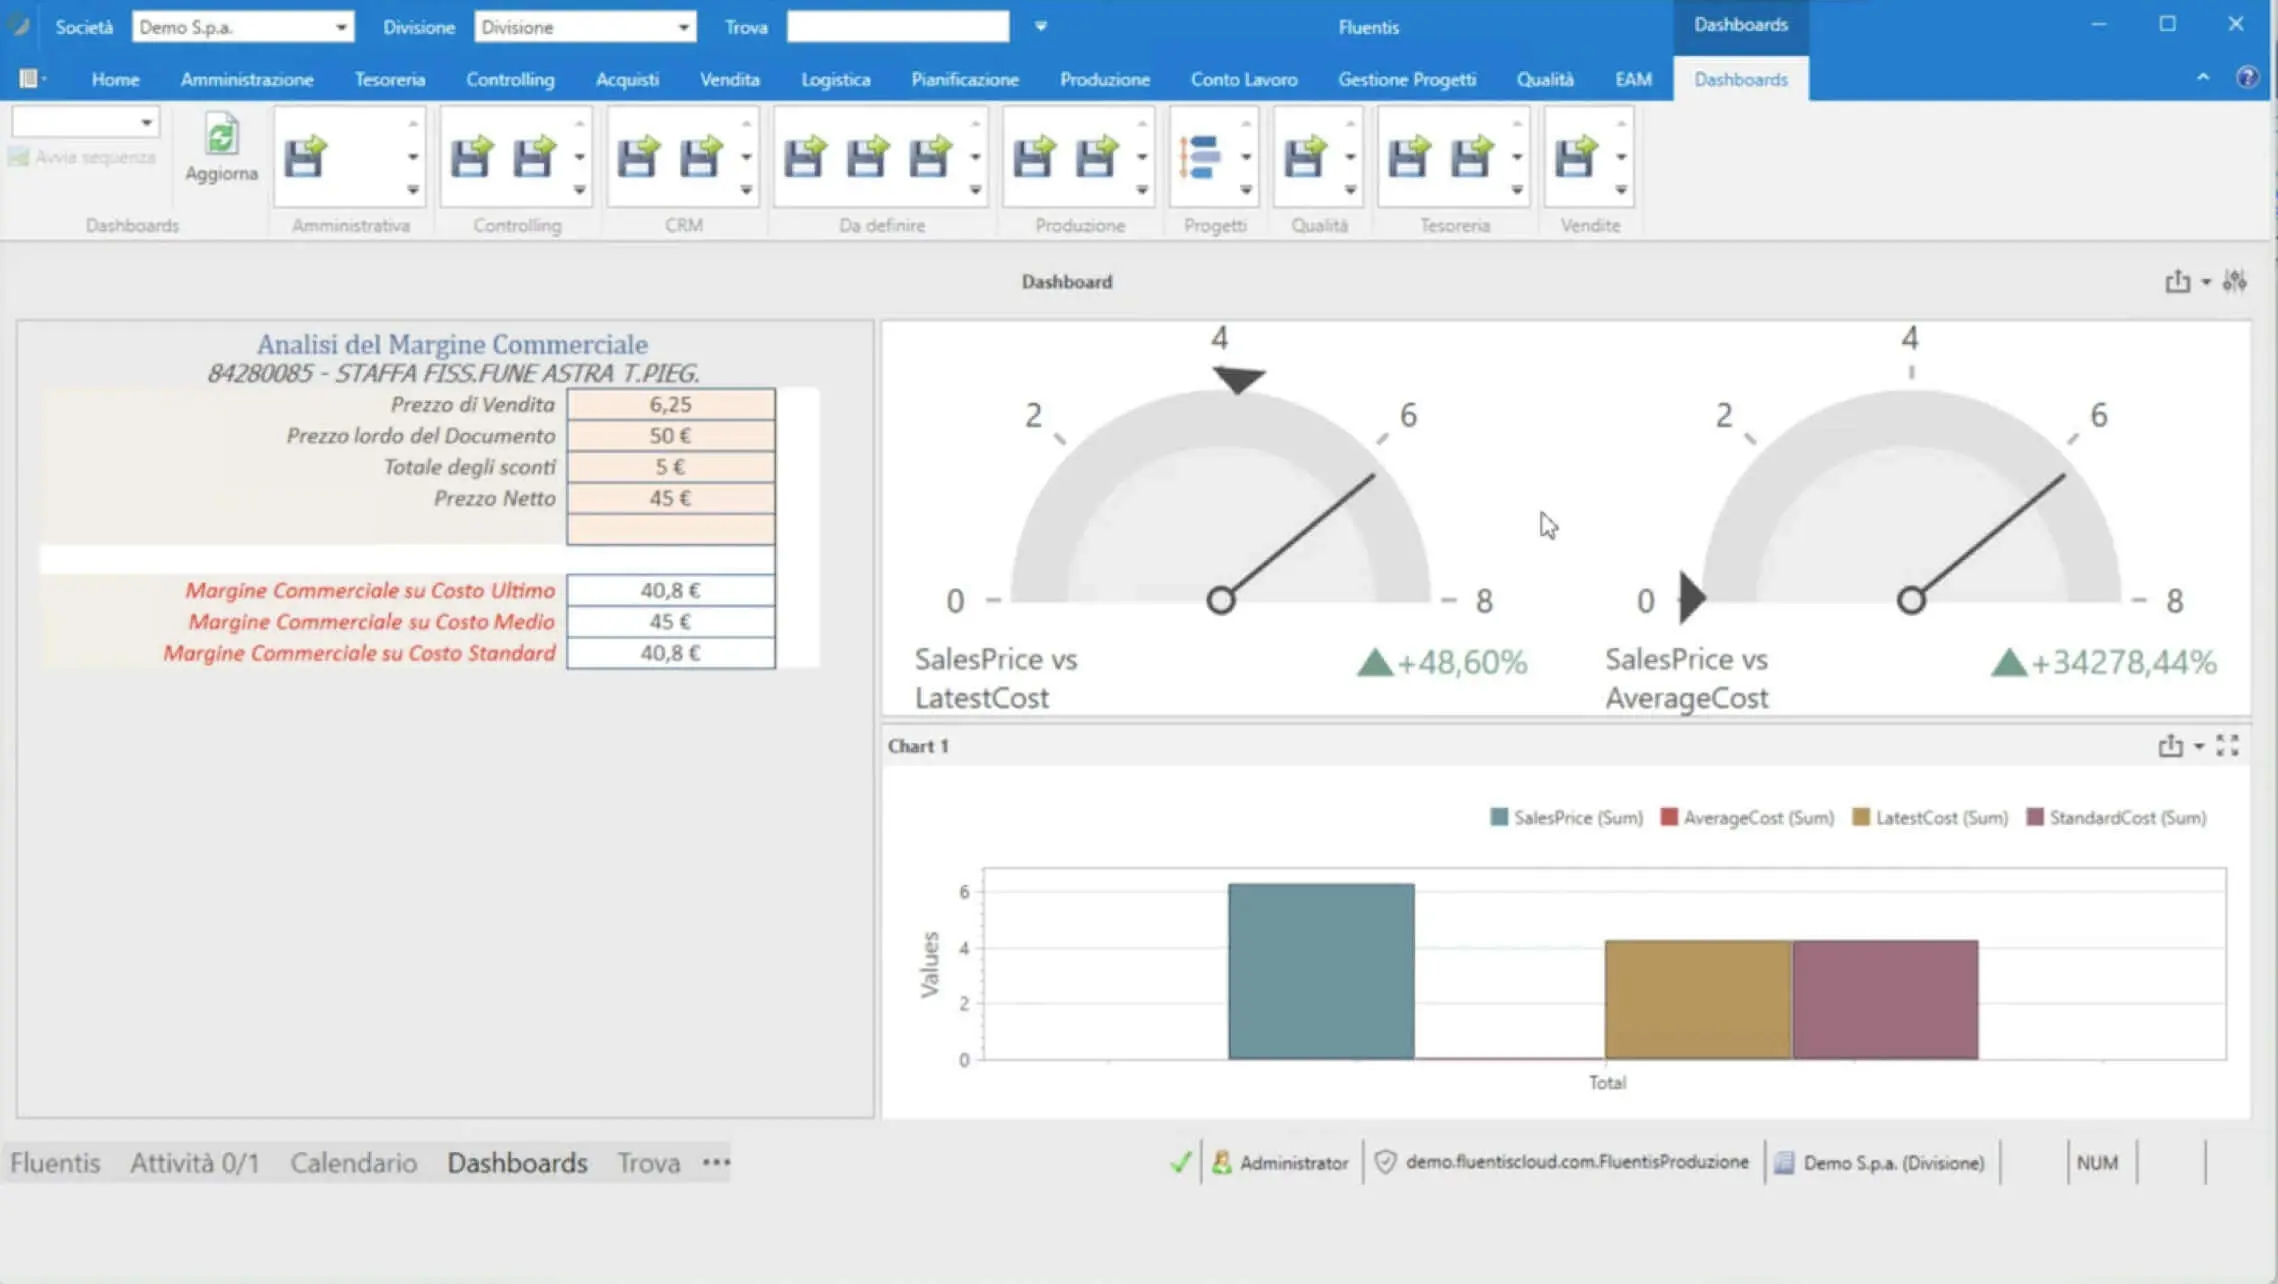The width and height of the screenshot is (2278, 1284).
Task: Expand the Trova search options arrow
Action: (x=1041, y=27)
